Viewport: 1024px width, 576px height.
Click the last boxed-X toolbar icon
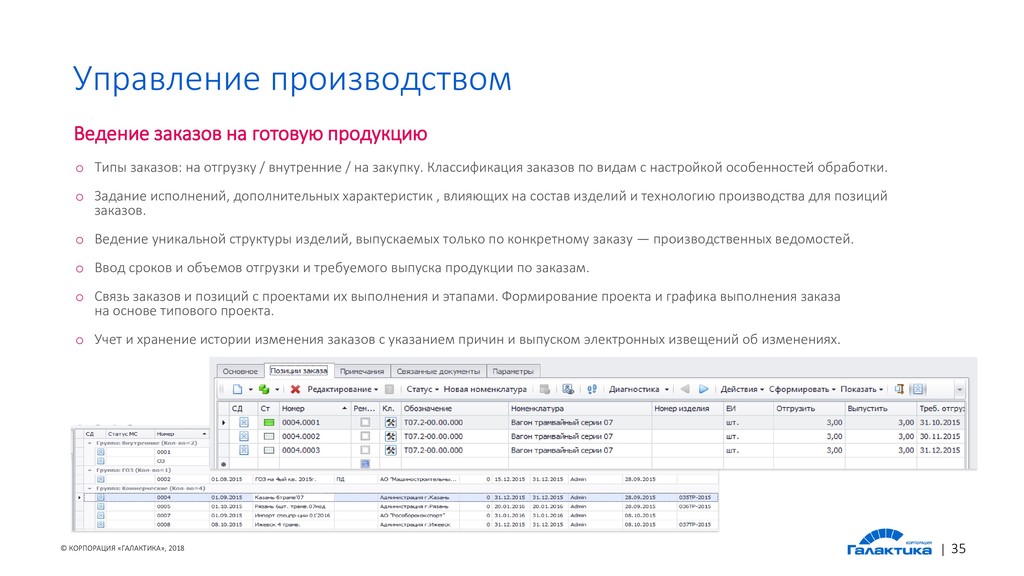pos(918,389)
